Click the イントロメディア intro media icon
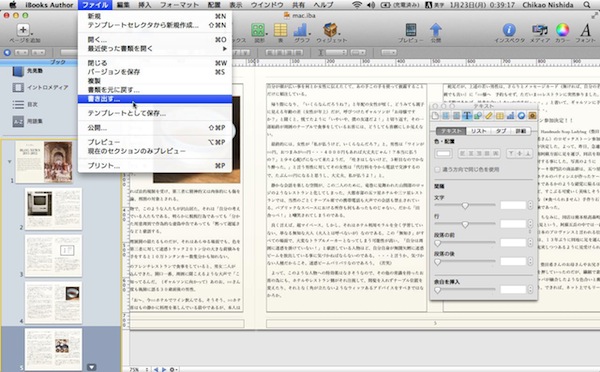The image size is (600, 372). [18, 88]
